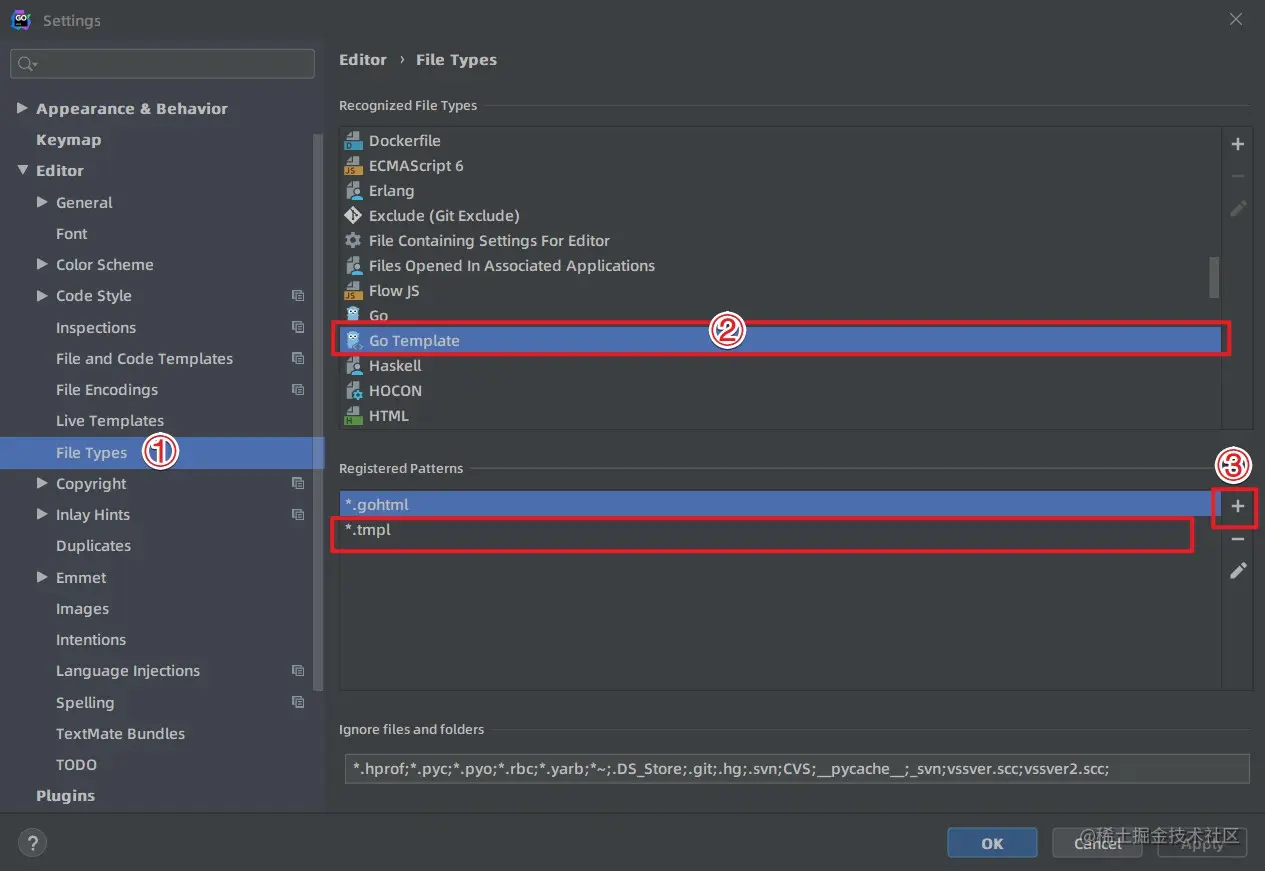The width and height of the screenshot is (1265, 871).
Task: Click the file types list scrollbar
Action: [x=1214, y=277]
